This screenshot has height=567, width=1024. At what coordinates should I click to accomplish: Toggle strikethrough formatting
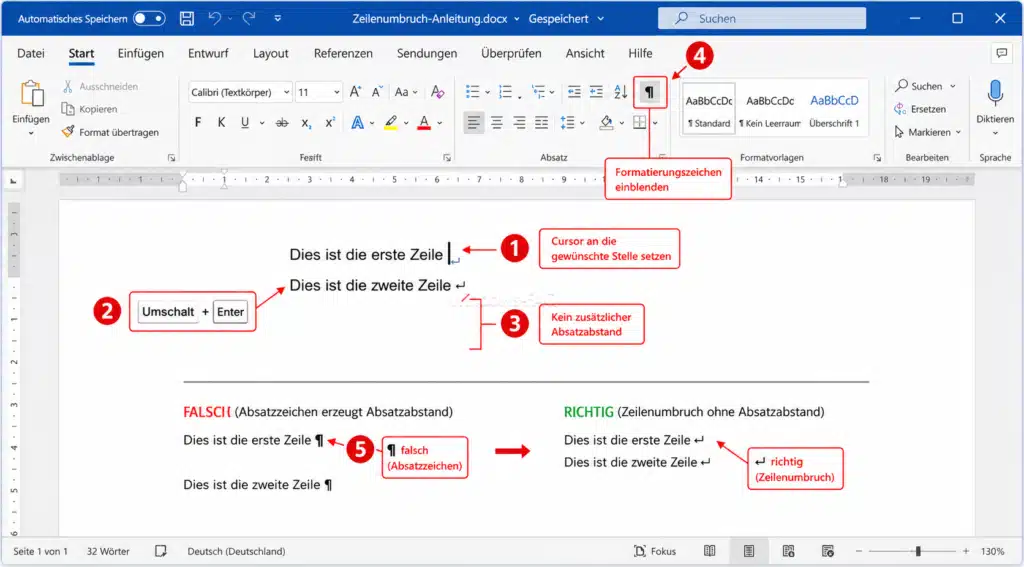point(282,122)
